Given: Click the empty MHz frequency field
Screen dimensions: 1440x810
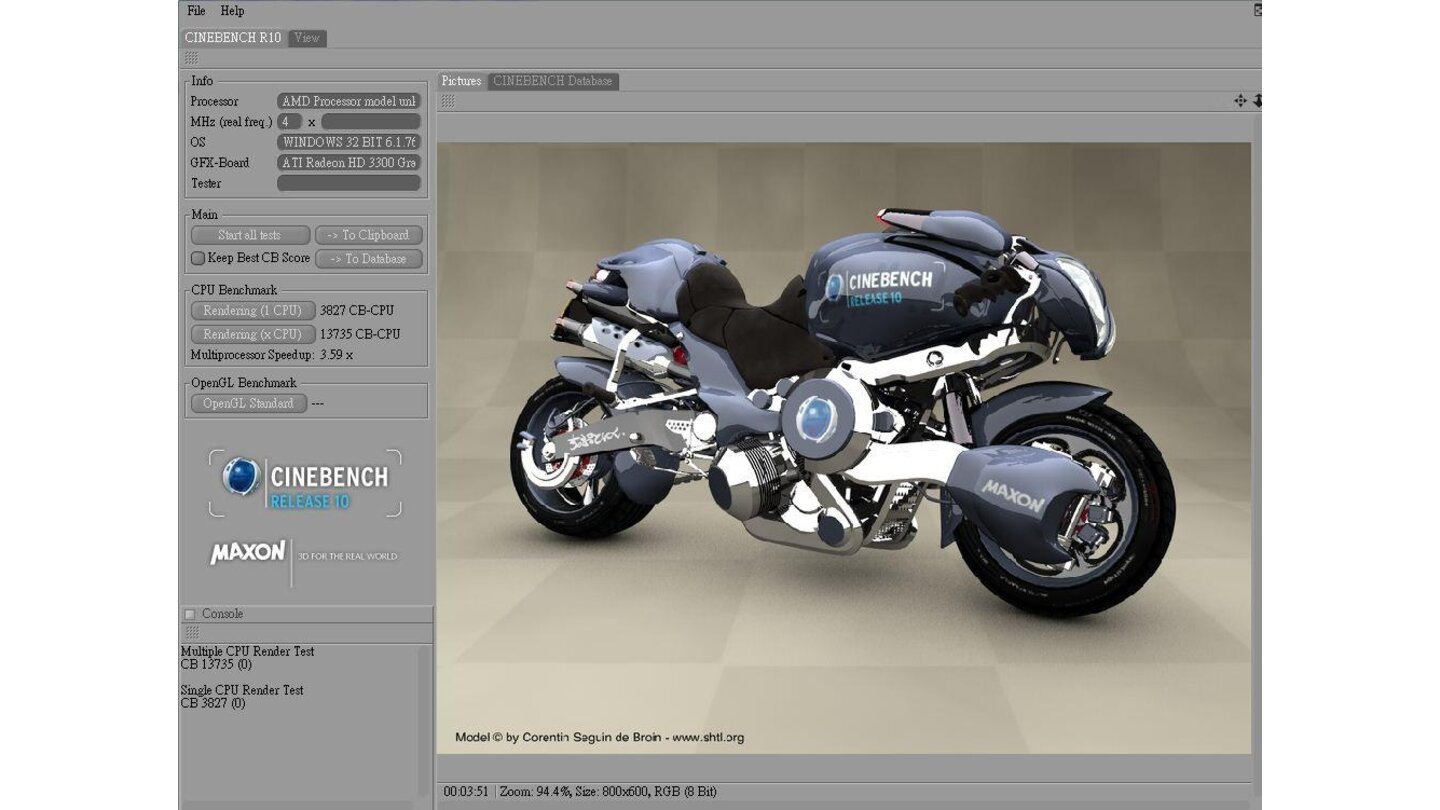Looking at the screenshot, I should tap(370, 122).
